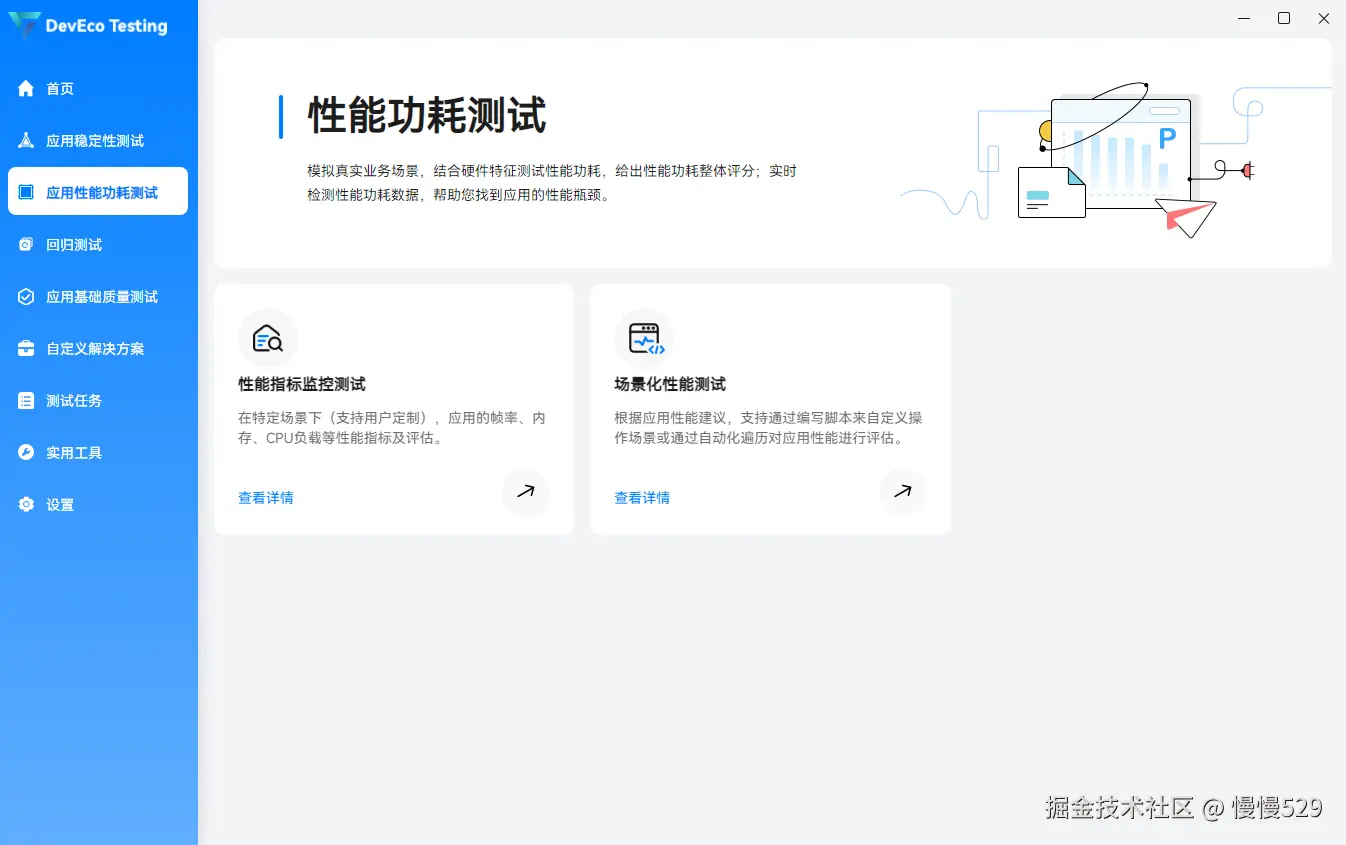This screenshot has width=1346, height=845.
Task: Open 设置 in the sidebar
Action: [x=98, y=505]
